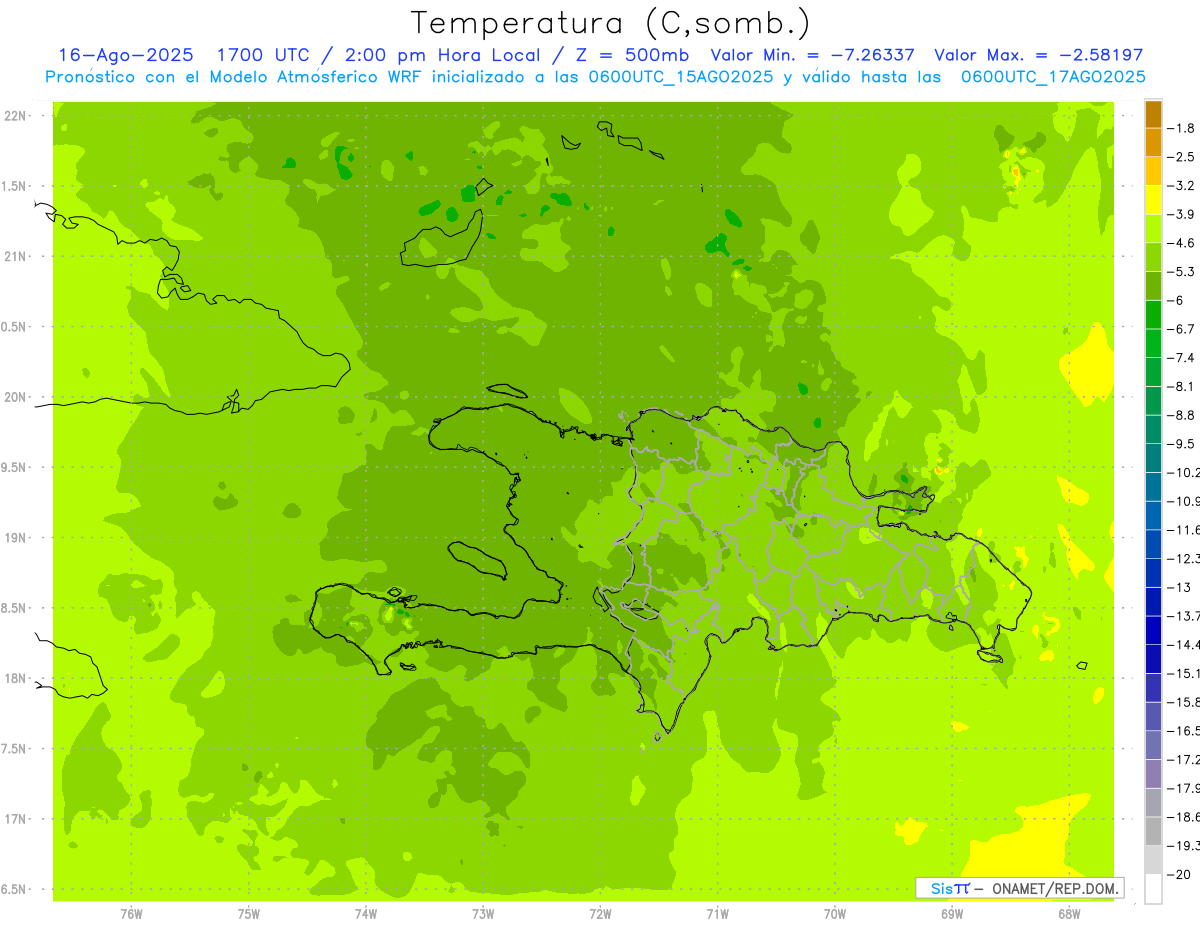Click the "-4.6" colorbar label
The image size is (1200, 927).
point(1182,243)
